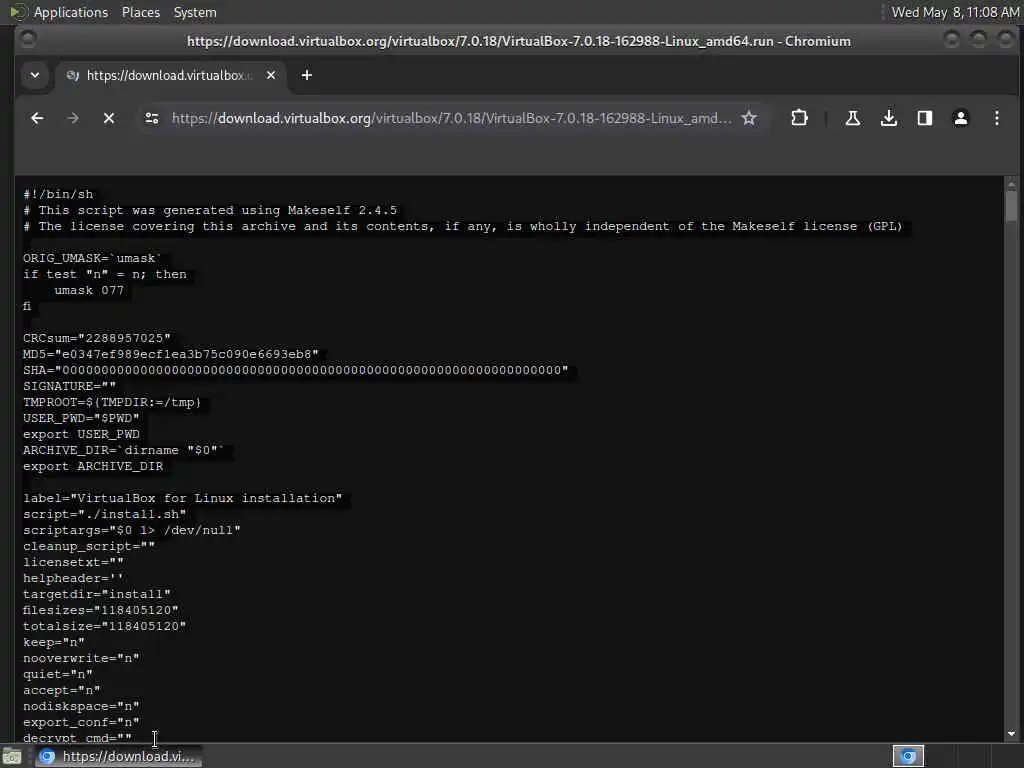Click the 'quiet="n"' line

point(57,674)
